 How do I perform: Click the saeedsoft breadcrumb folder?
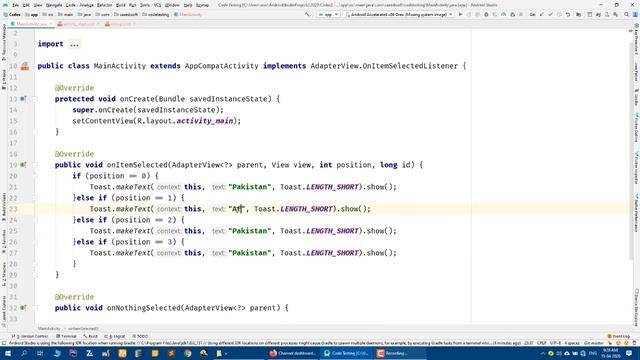[126, 14]
